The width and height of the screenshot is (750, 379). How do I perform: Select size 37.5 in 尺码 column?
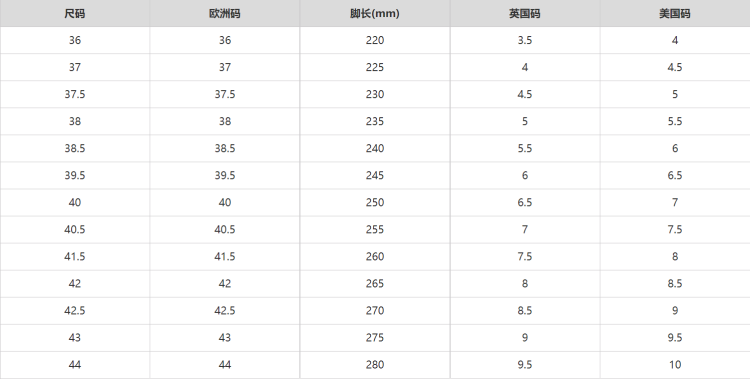point(75,94)
